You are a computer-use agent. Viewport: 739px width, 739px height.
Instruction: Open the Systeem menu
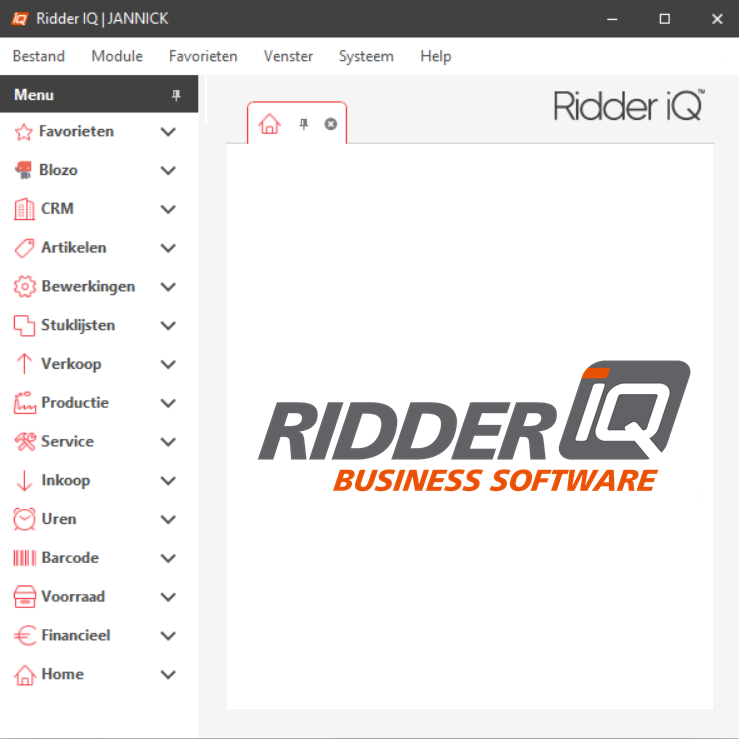[366, 56]
